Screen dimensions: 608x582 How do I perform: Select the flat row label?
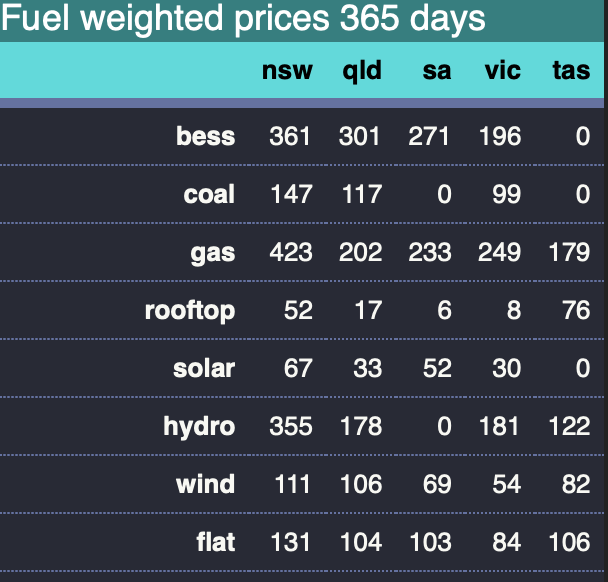click(216, 542)
